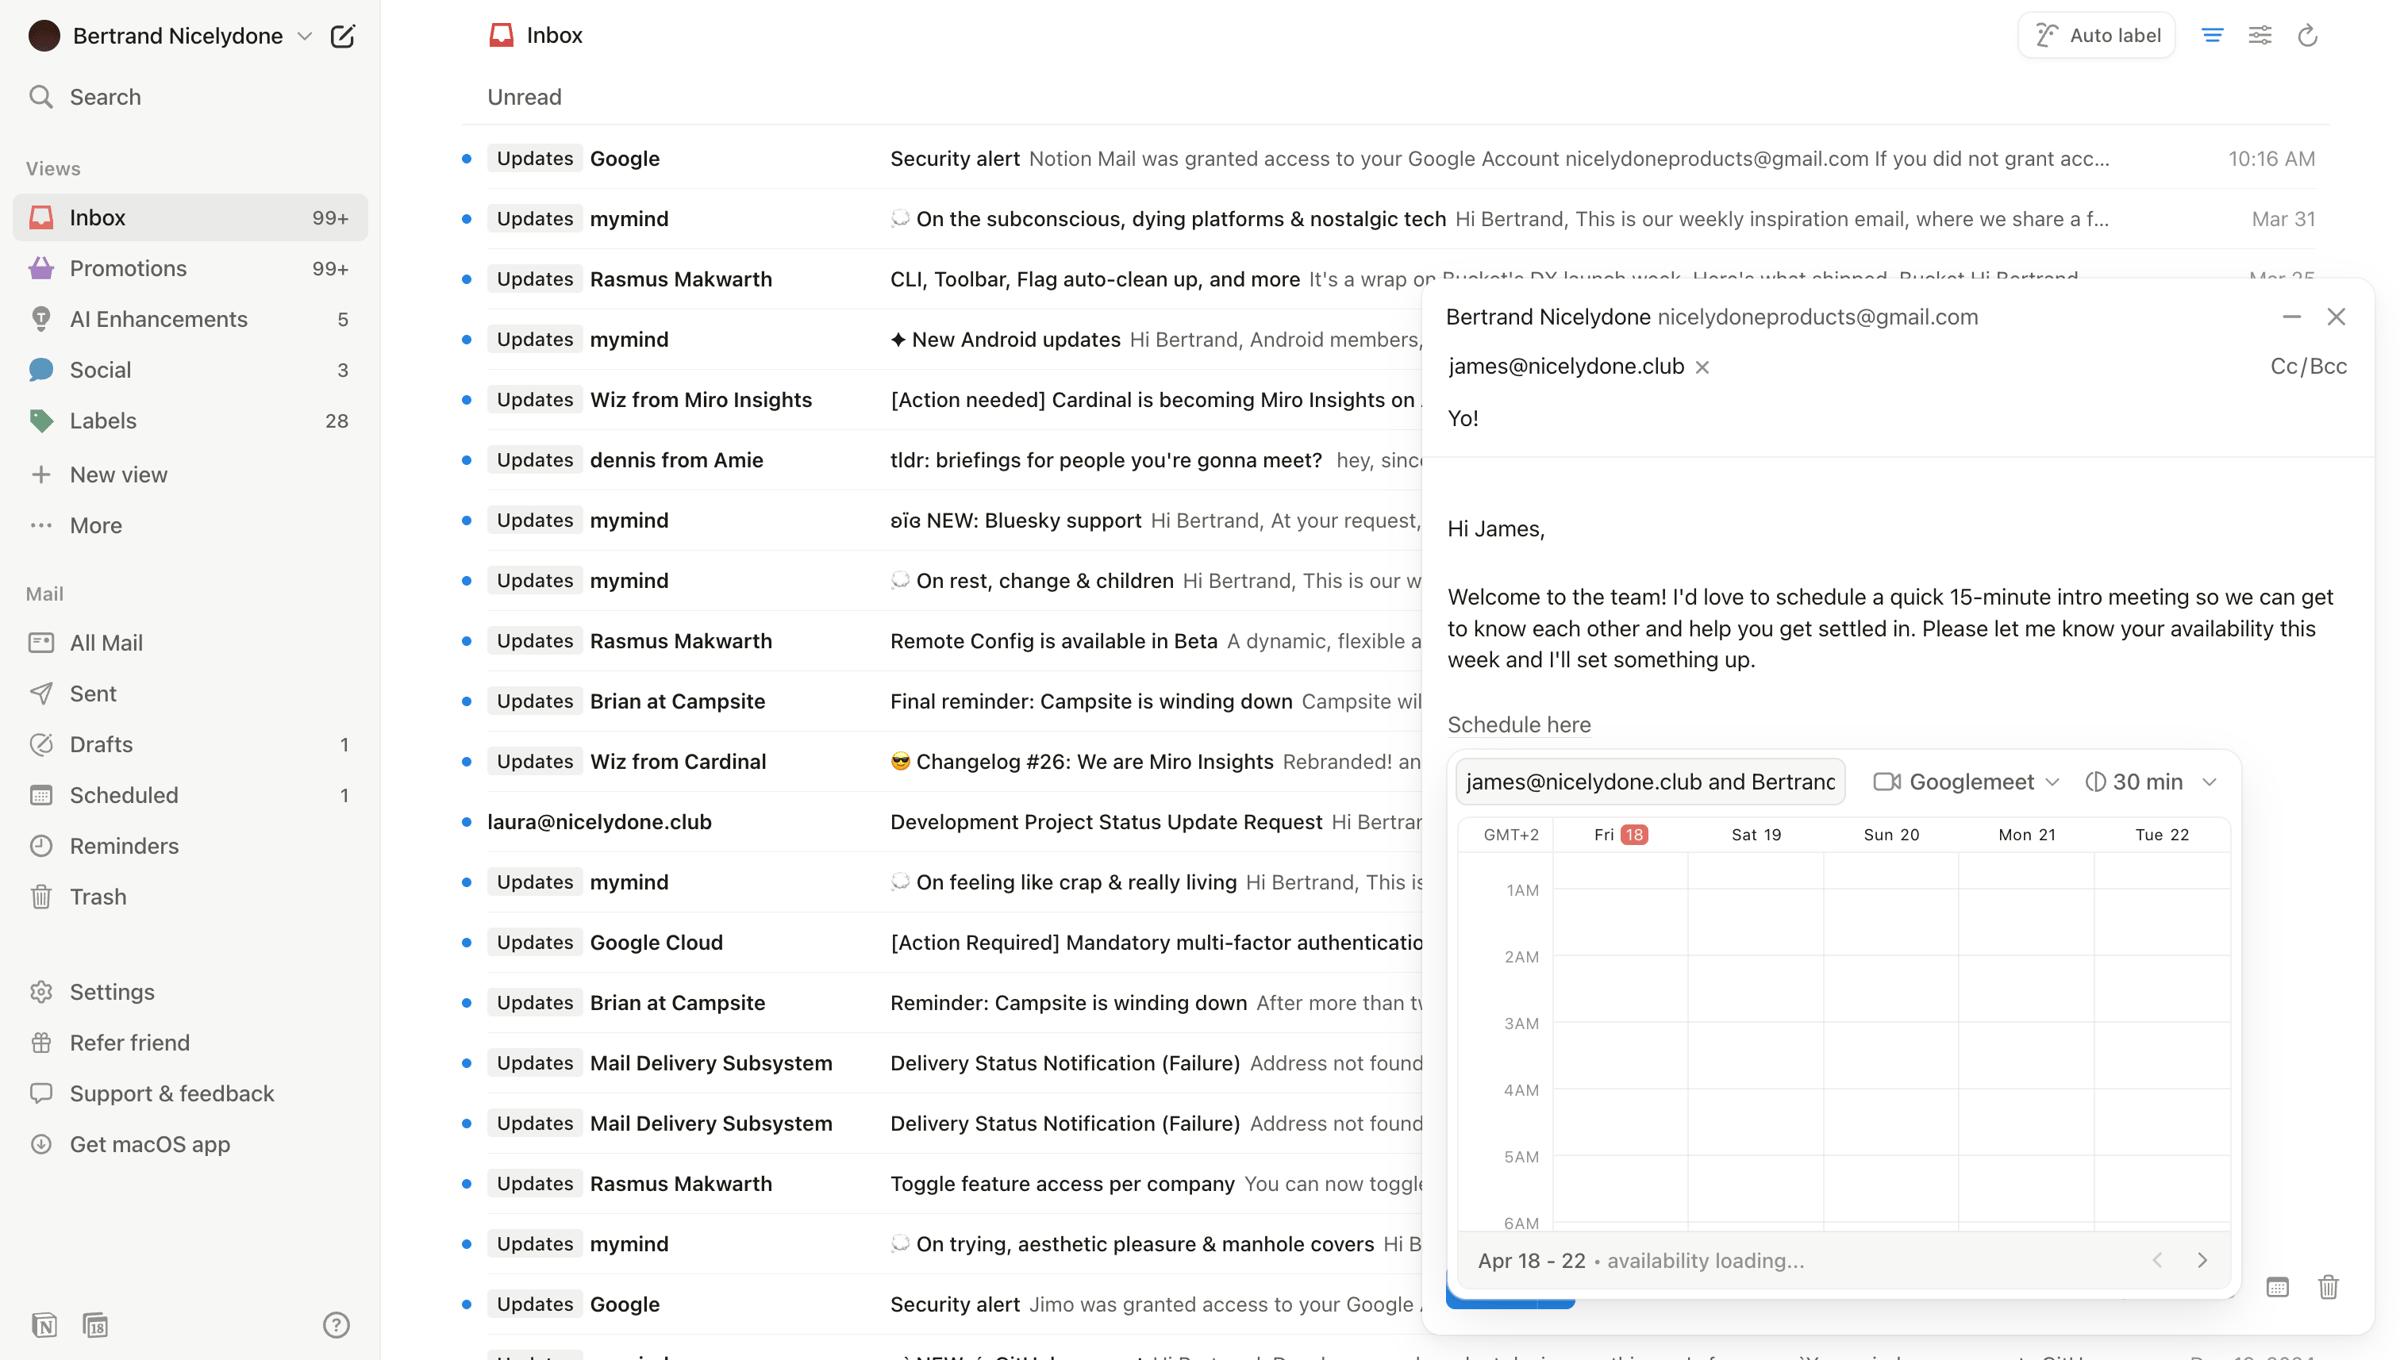The width and height of the screenshot is (2400, 1360).
Task: Open Settings
Action: click(x=190, y=992)
